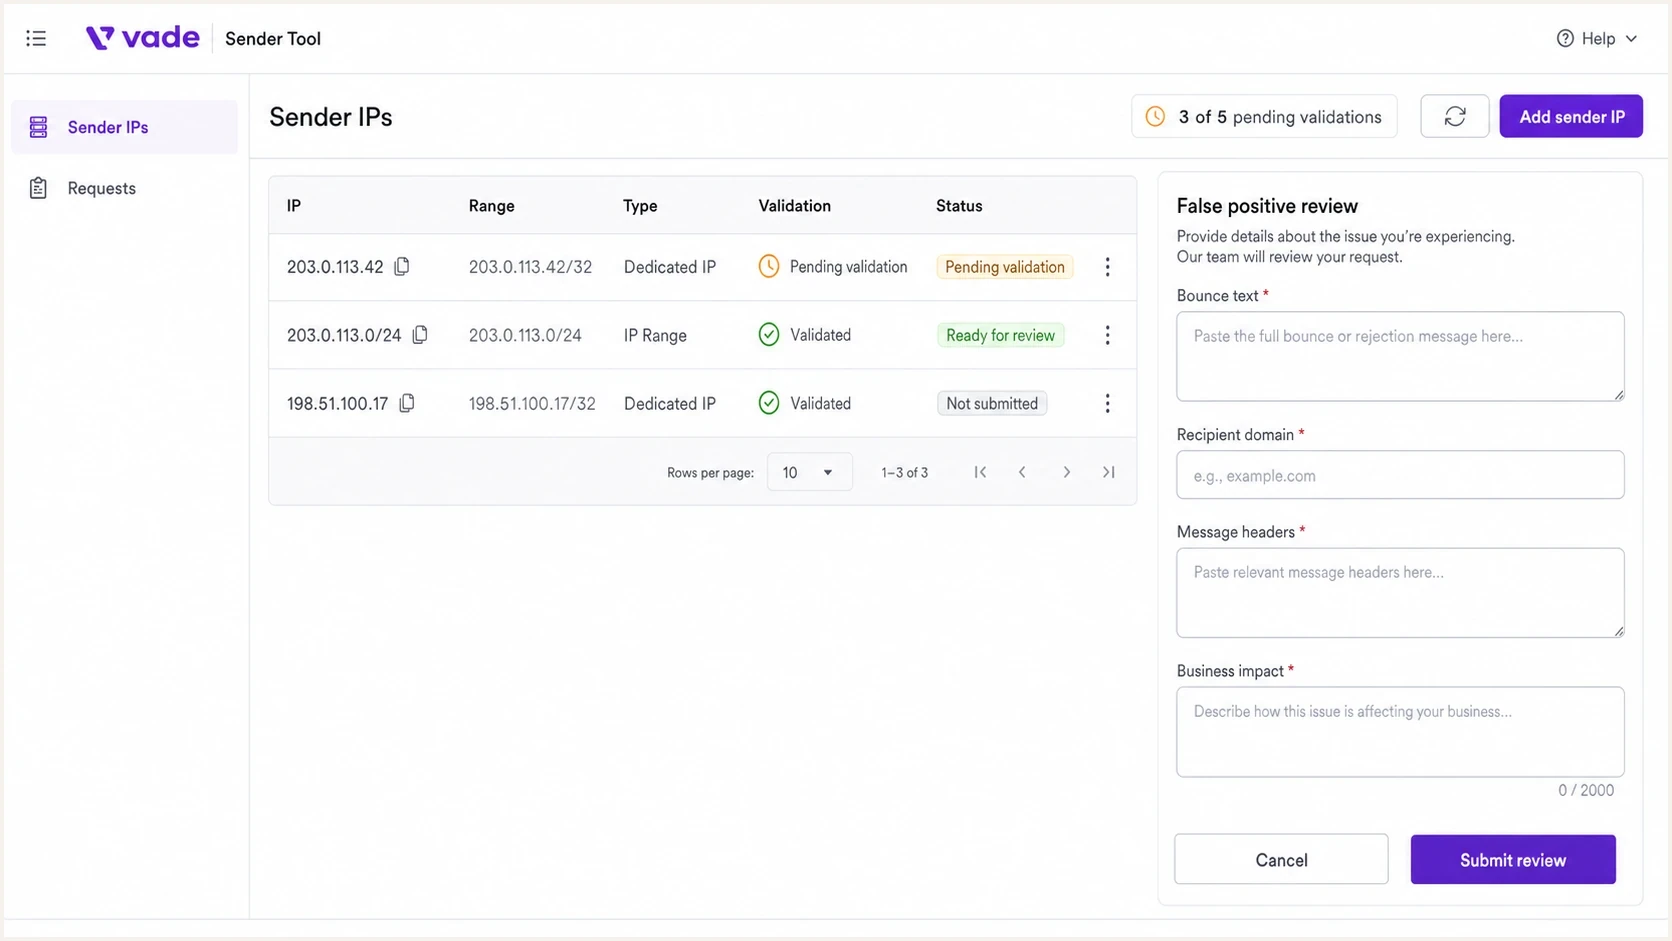Refresh the sender IP list
This screenshot has width=1672, height=941.
click(1455, 116)
